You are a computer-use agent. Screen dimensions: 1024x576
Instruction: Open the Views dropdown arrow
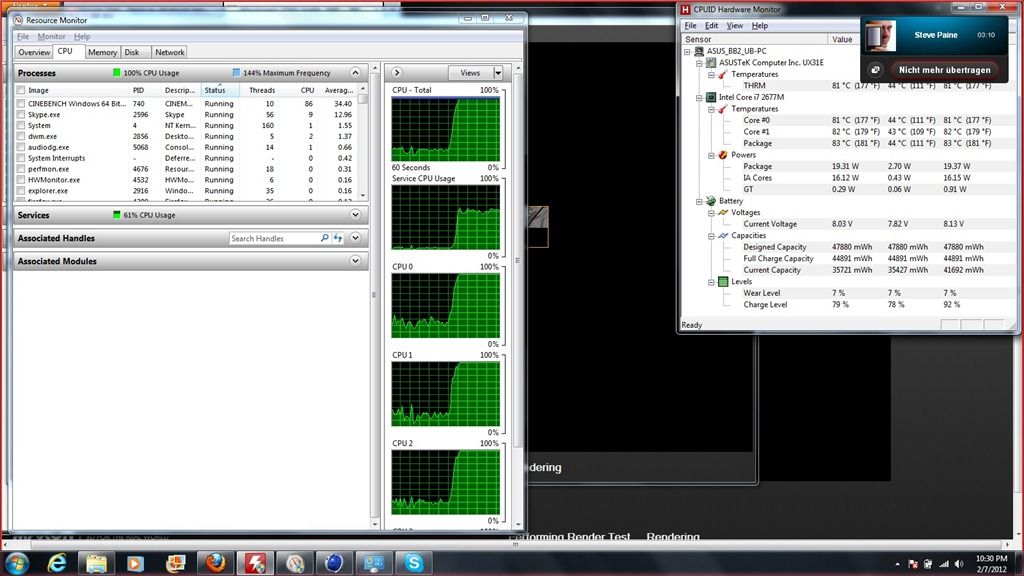coord(498,73)
